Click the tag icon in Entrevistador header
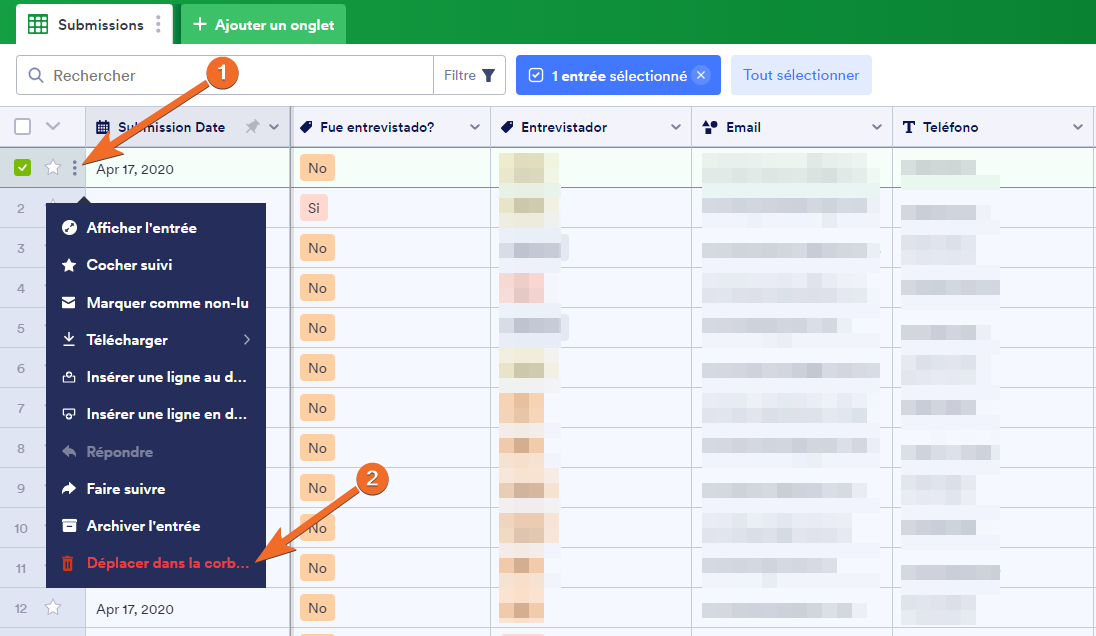The image size is (1096, 636). click(x=507, y=127)
